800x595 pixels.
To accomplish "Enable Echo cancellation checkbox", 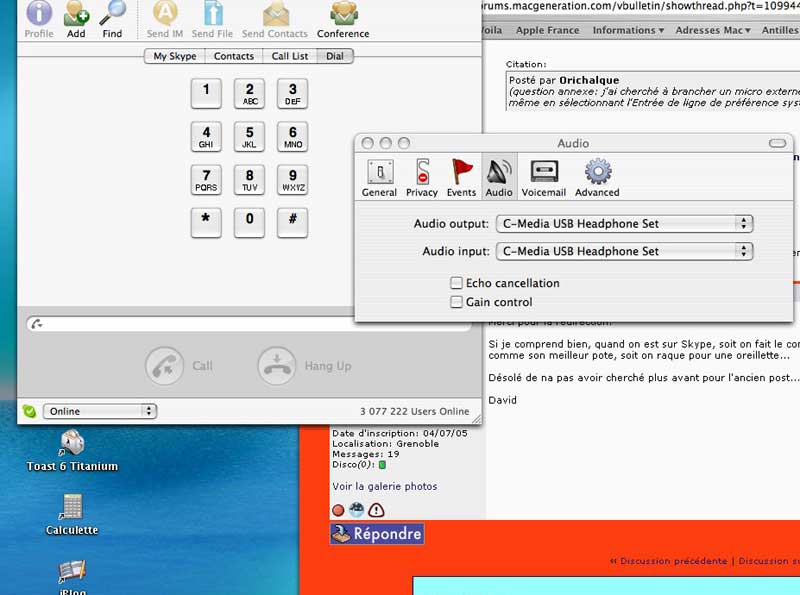I will tap(456, 283).
